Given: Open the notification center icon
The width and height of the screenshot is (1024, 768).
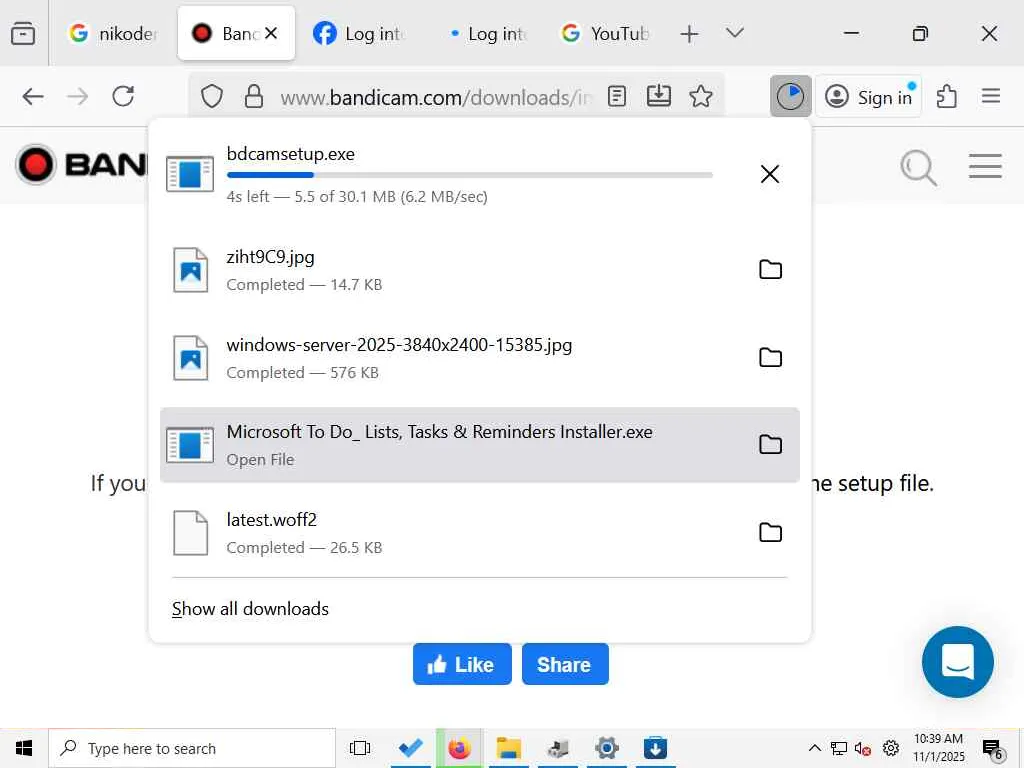Looking at the screenshot, I should tap(993, 749).
